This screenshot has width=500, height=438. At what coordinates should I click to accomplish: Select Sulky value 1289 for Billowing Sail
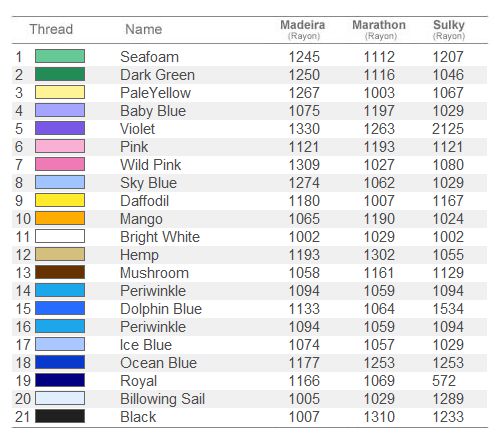(448, 399)
